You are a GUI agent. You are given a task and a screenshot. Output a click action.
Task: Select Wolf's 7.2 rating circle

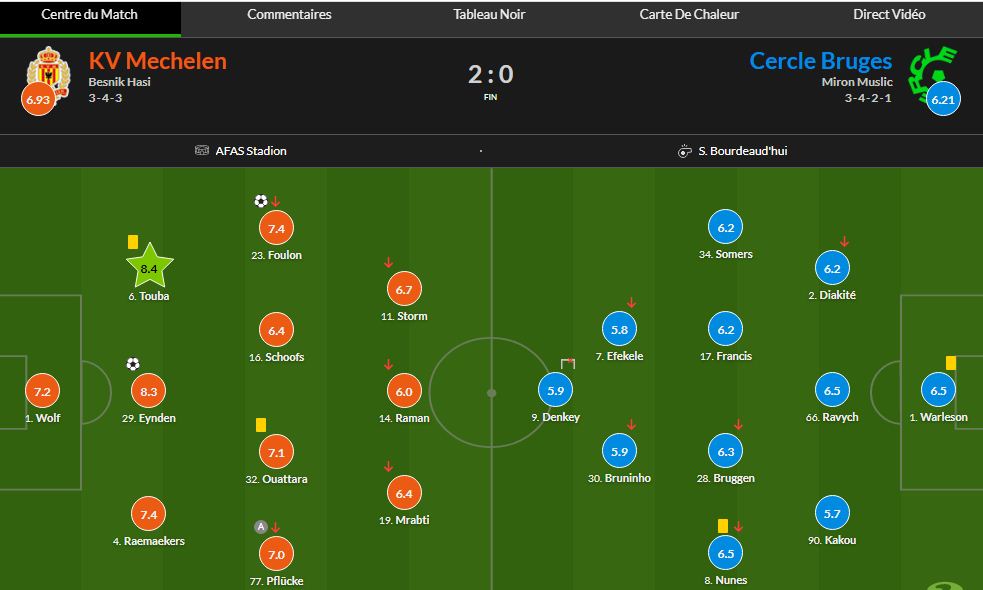tap(42, 392)
